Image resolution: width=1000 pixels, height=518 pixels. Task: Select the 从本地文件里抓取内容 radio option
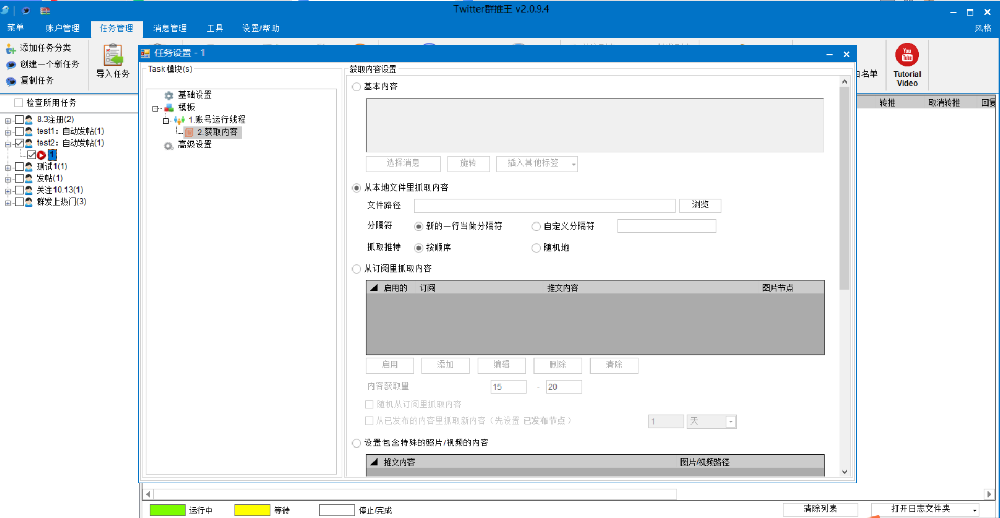point(357,188)
